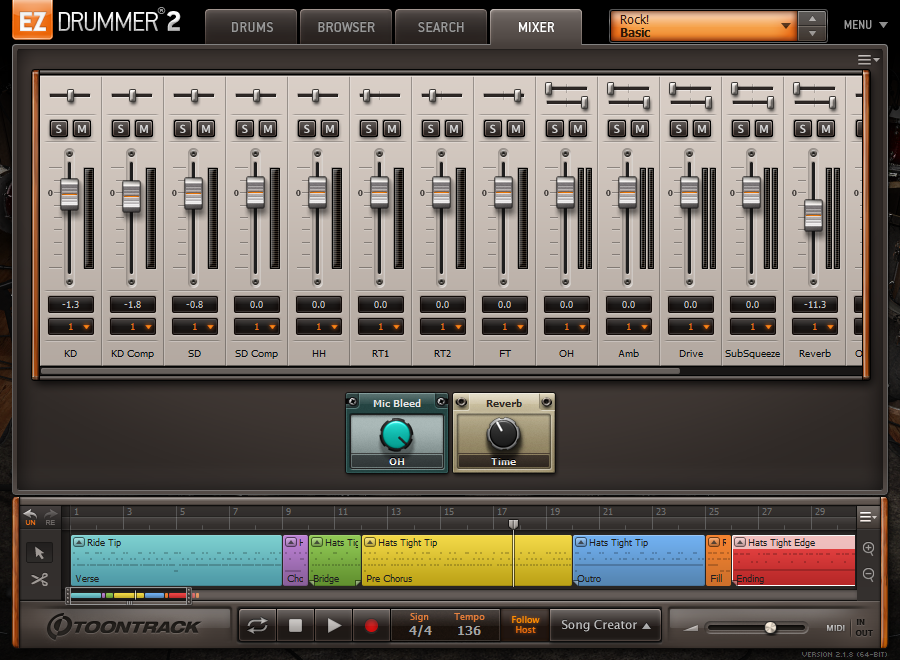Zoom in on the song track
This screenshot has width=900, height=660.
click(x=868, y=548)
